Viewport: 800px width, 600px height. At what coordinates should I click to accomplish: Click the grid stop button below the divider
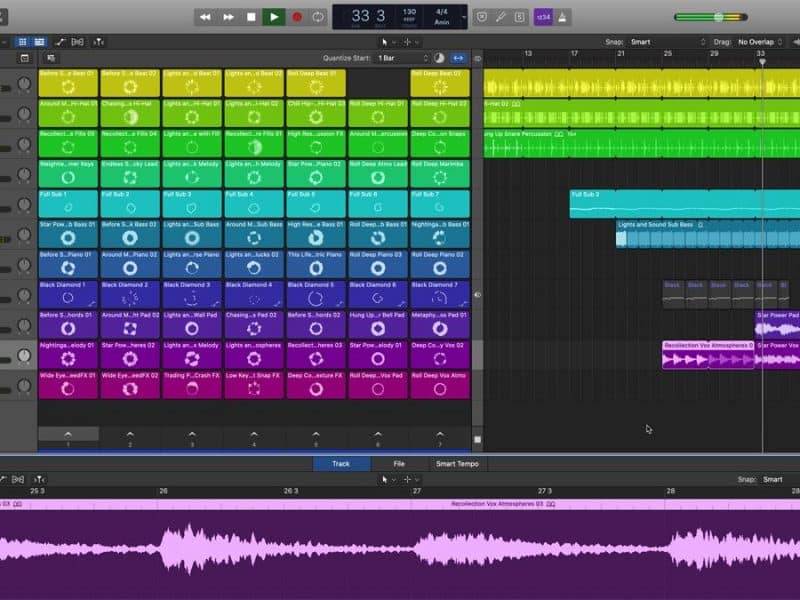pyautogui.click(x=478, y=439)
